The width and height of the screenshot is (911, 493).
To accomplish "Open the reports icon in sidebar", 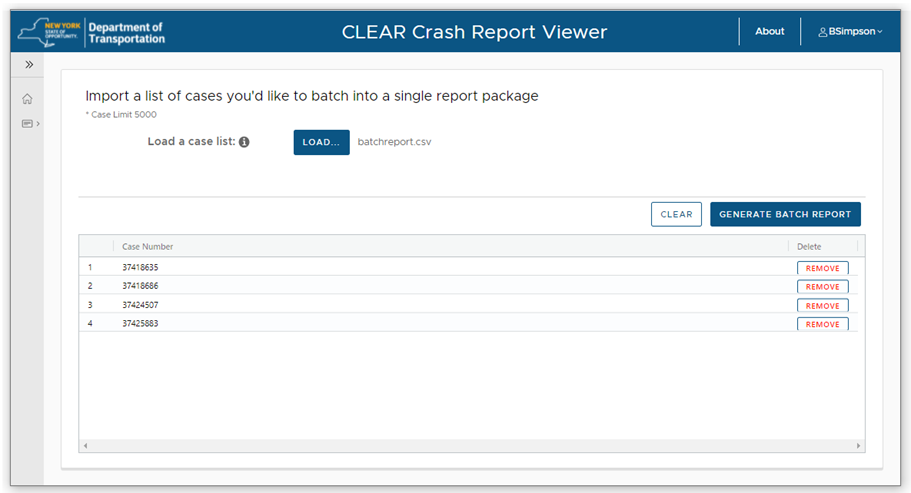I will (27, 124).
